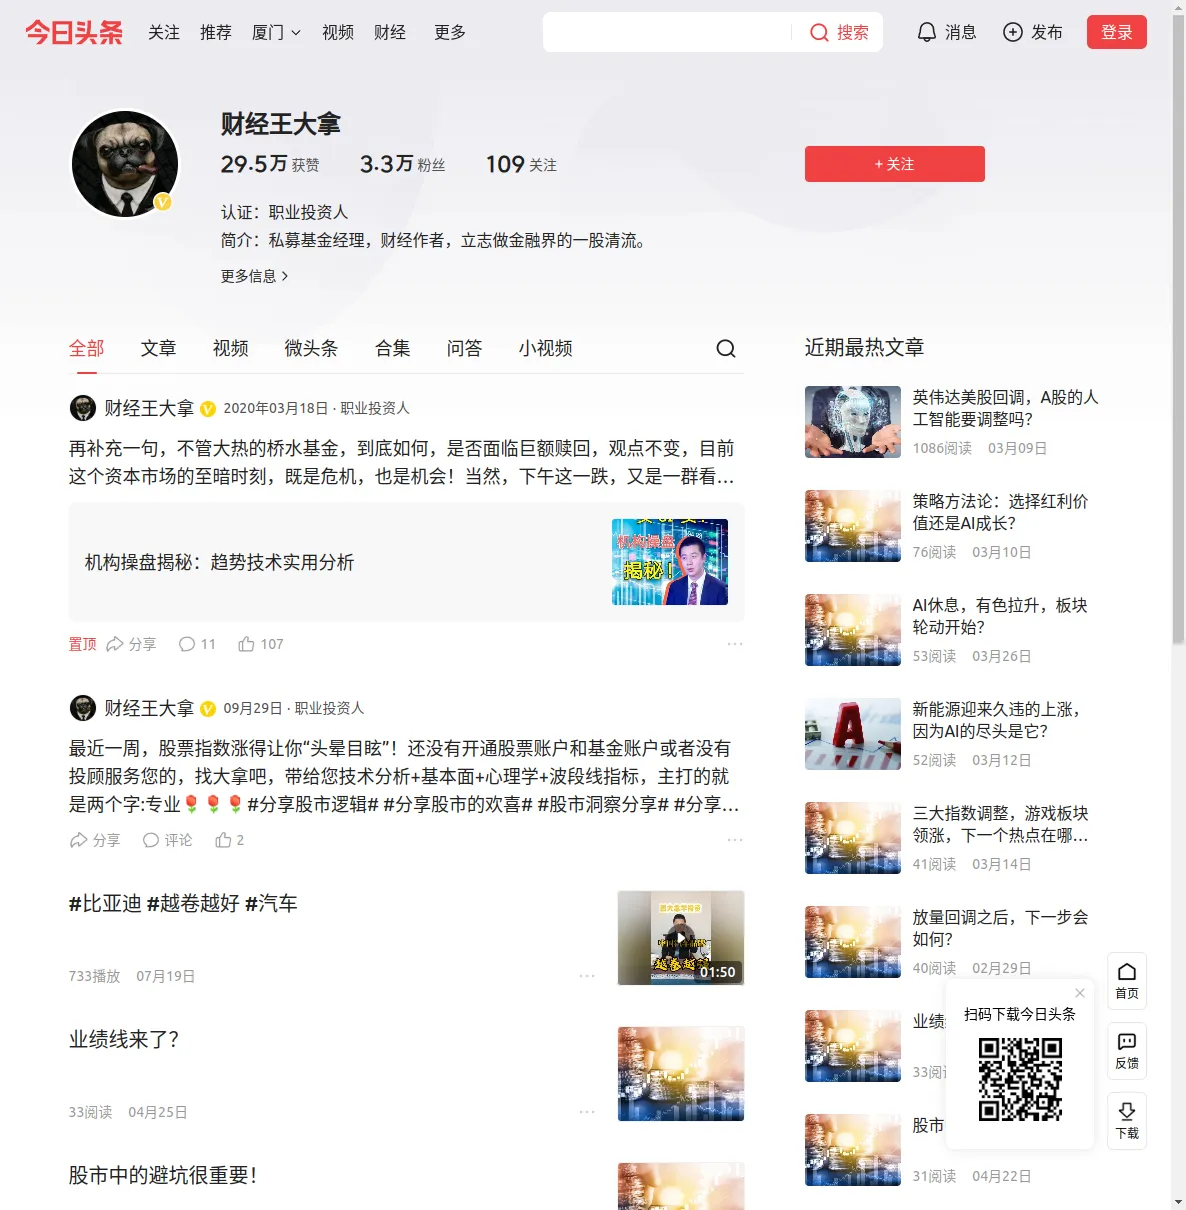Screen dimensions: 1186x1210
Task: Open more options on pinned post
Action: [735, 644]
